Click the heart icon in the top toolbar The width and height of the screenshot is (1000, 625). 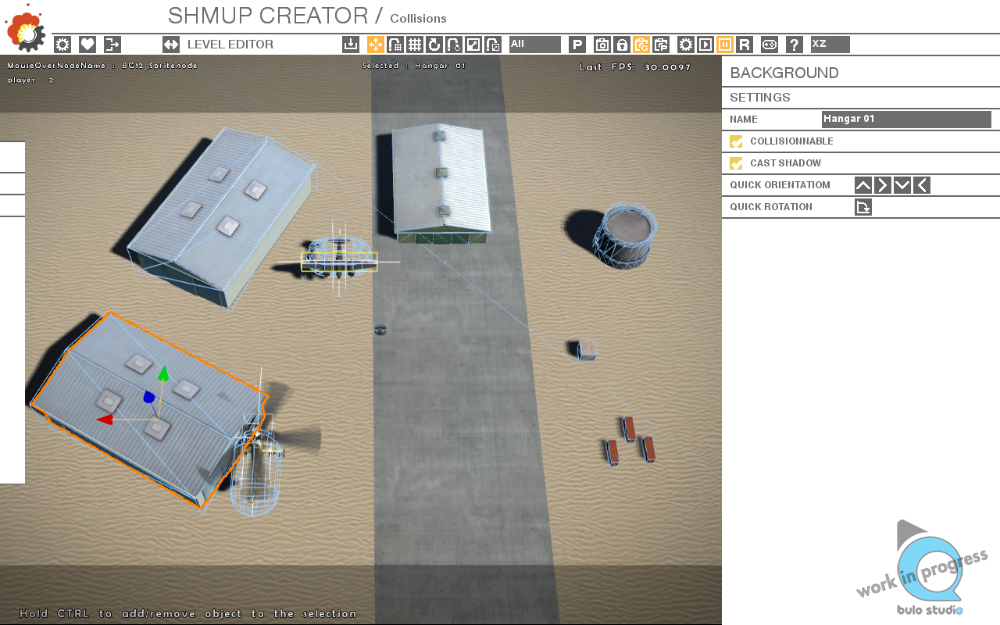click(87, 44)
